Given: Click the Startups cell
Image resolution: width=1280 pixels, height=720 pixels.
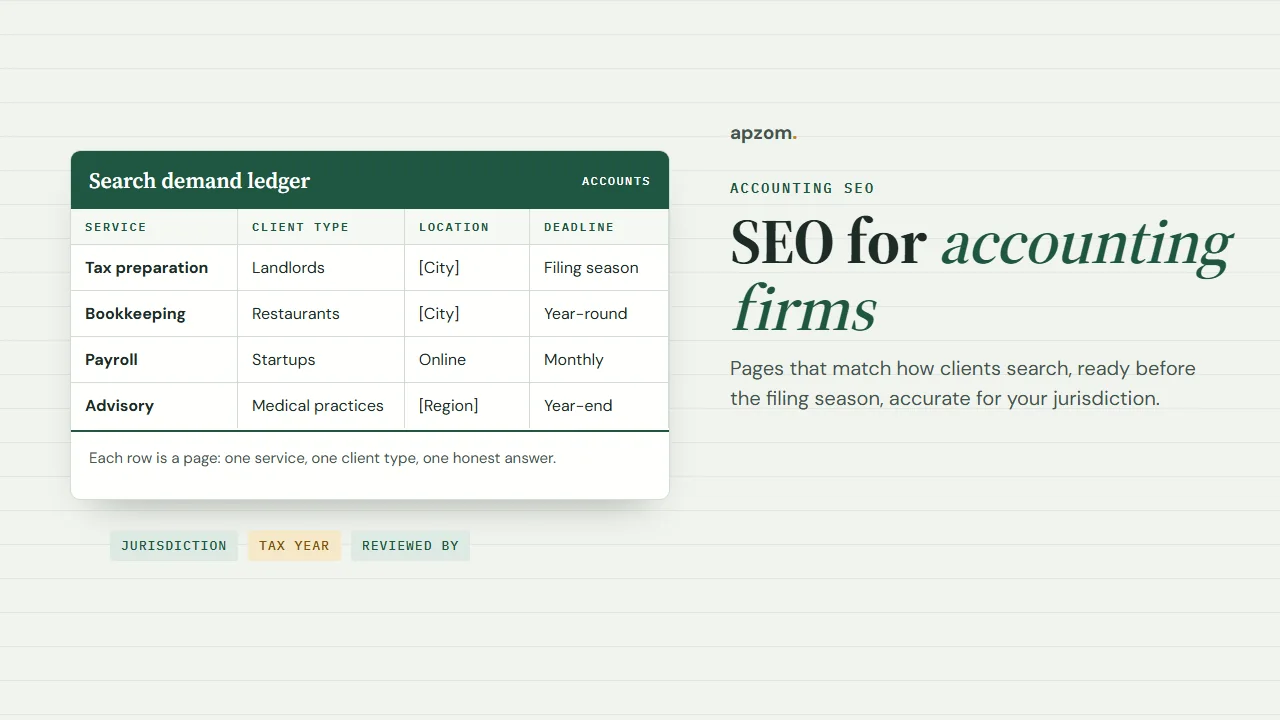Looking at the screenshot, I should pyautogui.click(x=321, y=360).
